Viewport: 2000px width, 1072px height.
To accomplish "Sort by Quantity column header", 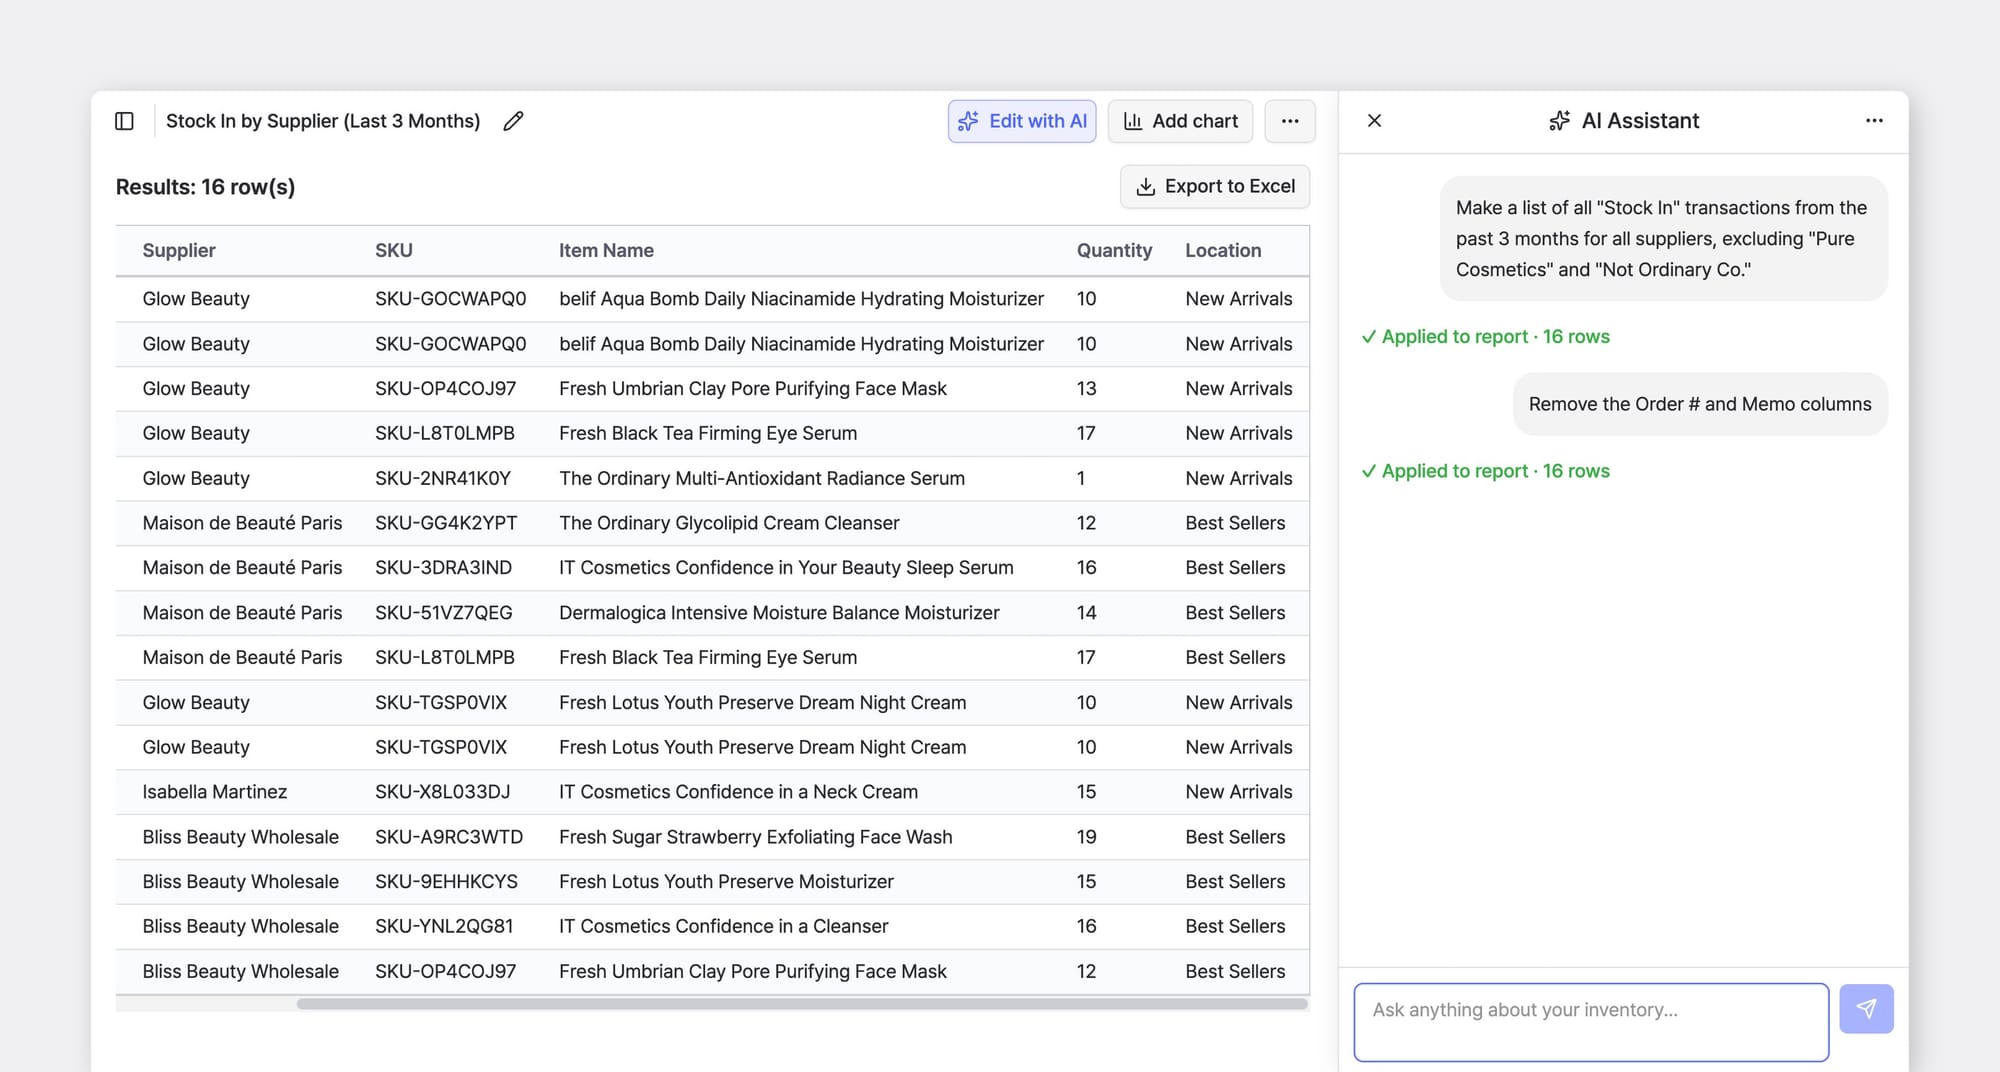I will click(x=1114, y=251).
